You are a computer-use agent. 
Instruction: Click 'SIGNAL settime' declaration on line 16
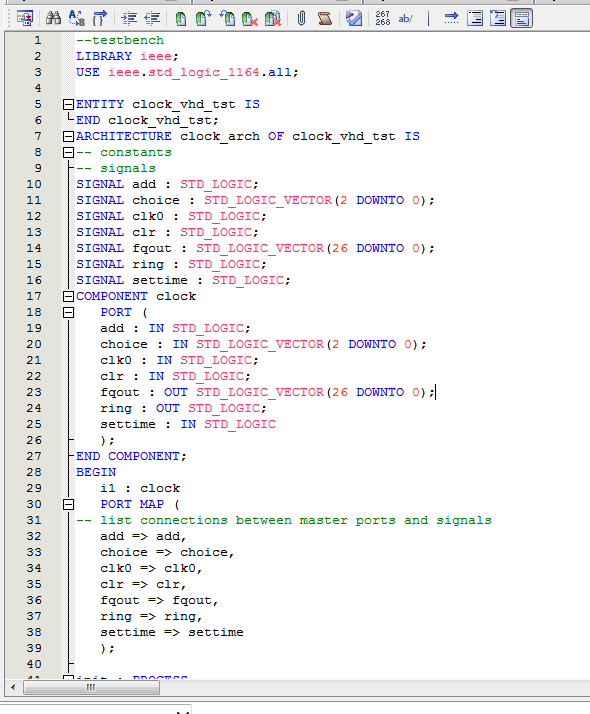pyautogui.click(x=183, y=280)
